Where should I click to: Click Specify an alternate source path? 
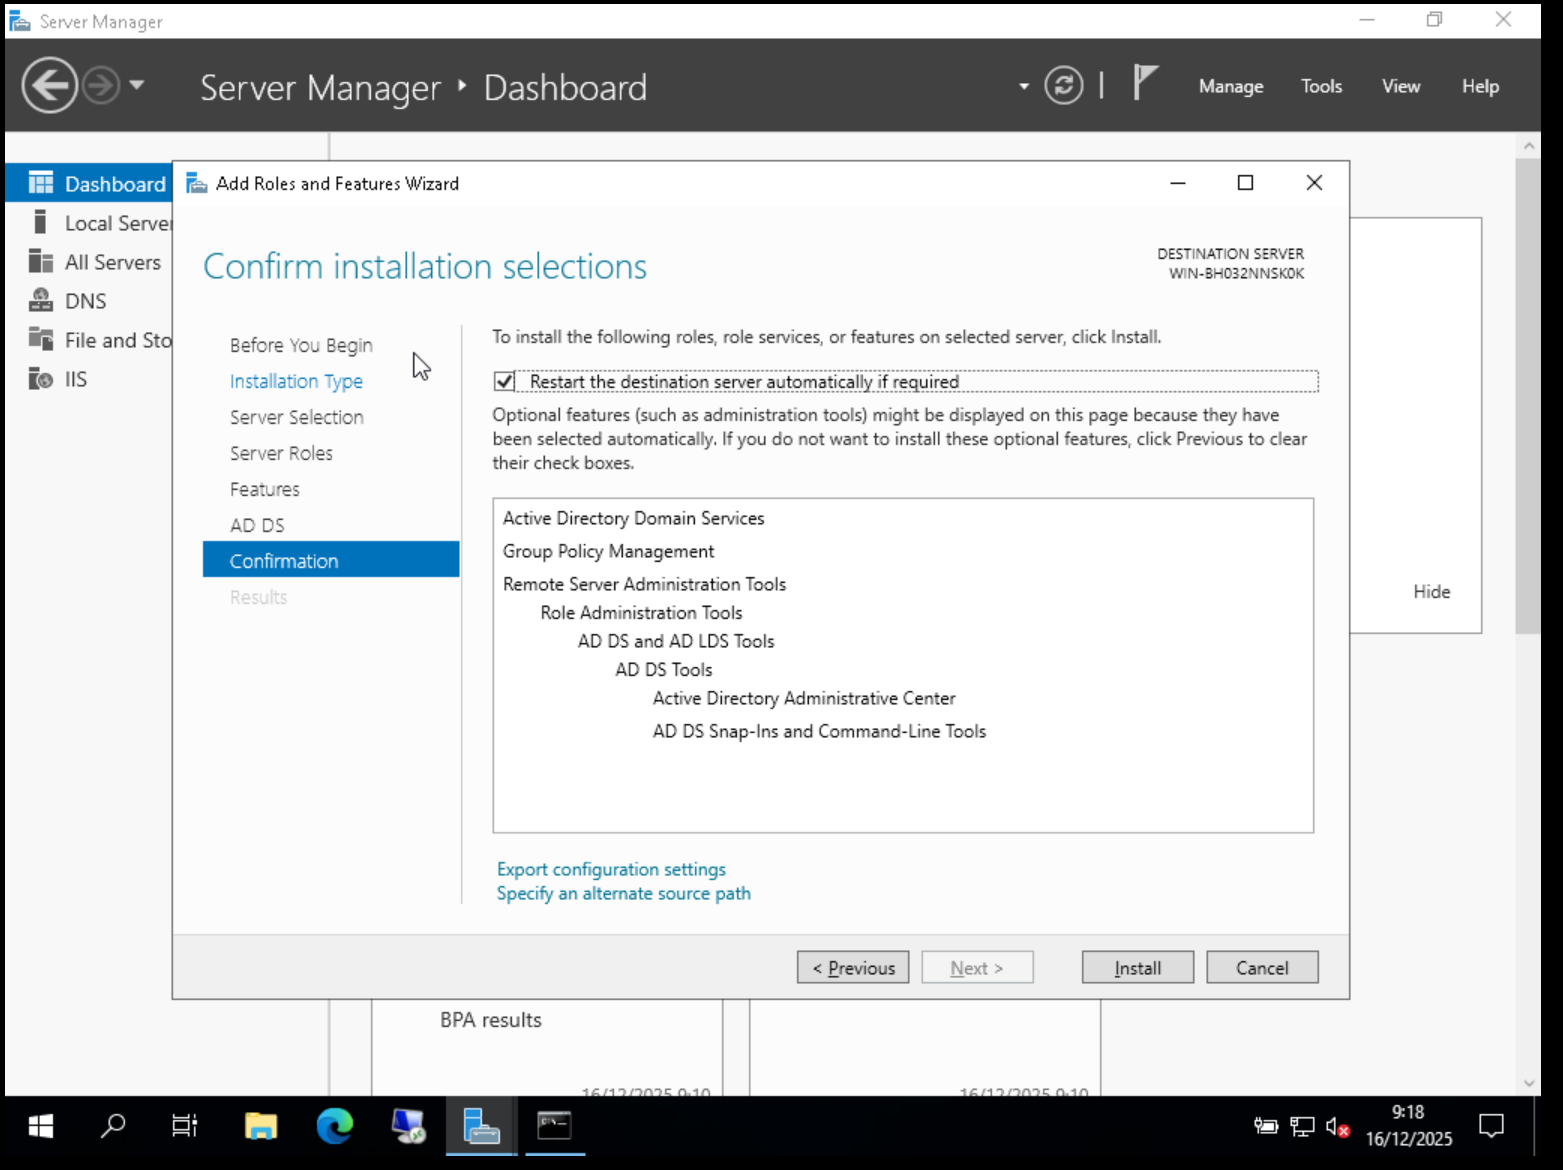(623, 893)
